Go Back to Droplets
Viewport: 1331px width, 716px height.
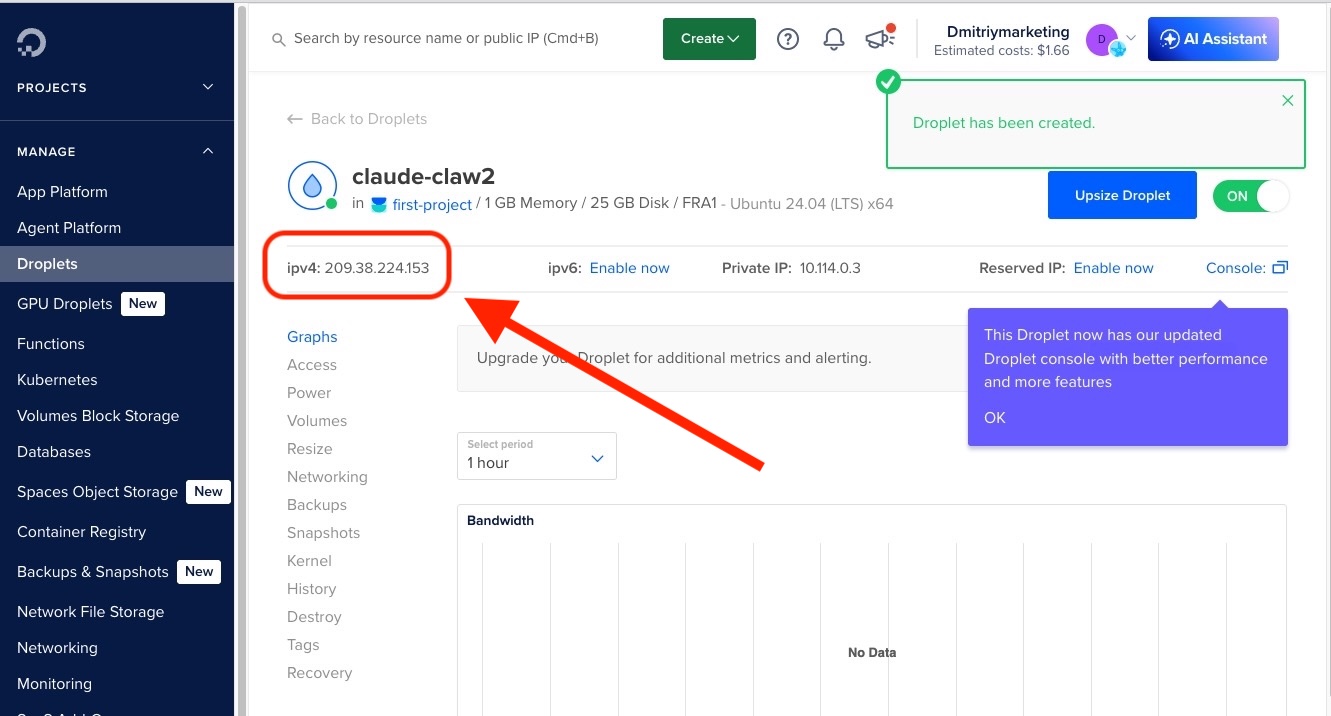pyautogui.click(x=357, y=119)
